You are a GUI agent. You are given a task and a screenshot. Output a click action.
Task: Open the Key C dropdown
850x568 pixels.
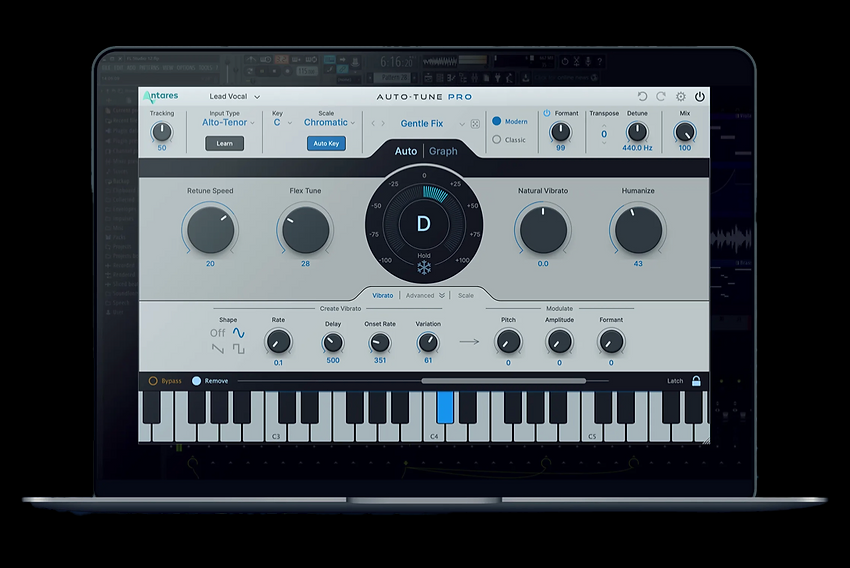(x=282, y=122)
